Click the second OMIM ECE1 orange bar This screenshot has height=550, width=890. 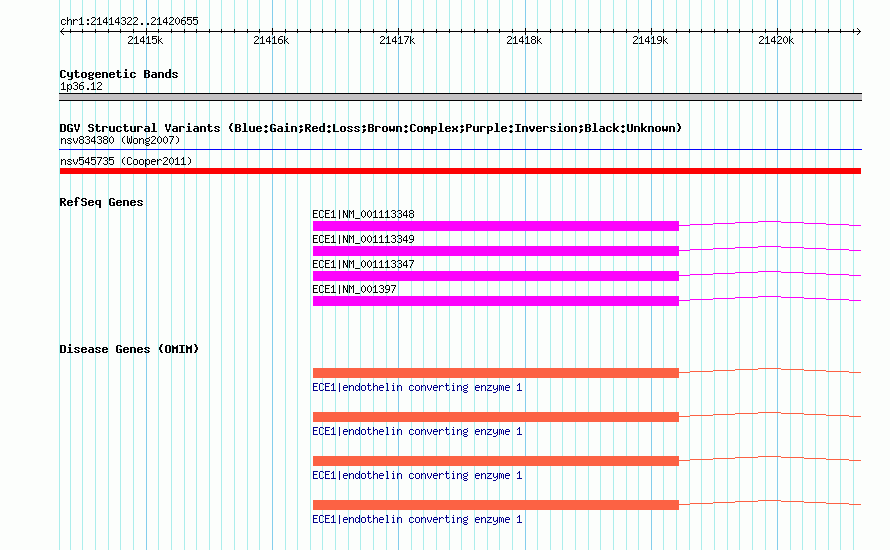point(496,417)
